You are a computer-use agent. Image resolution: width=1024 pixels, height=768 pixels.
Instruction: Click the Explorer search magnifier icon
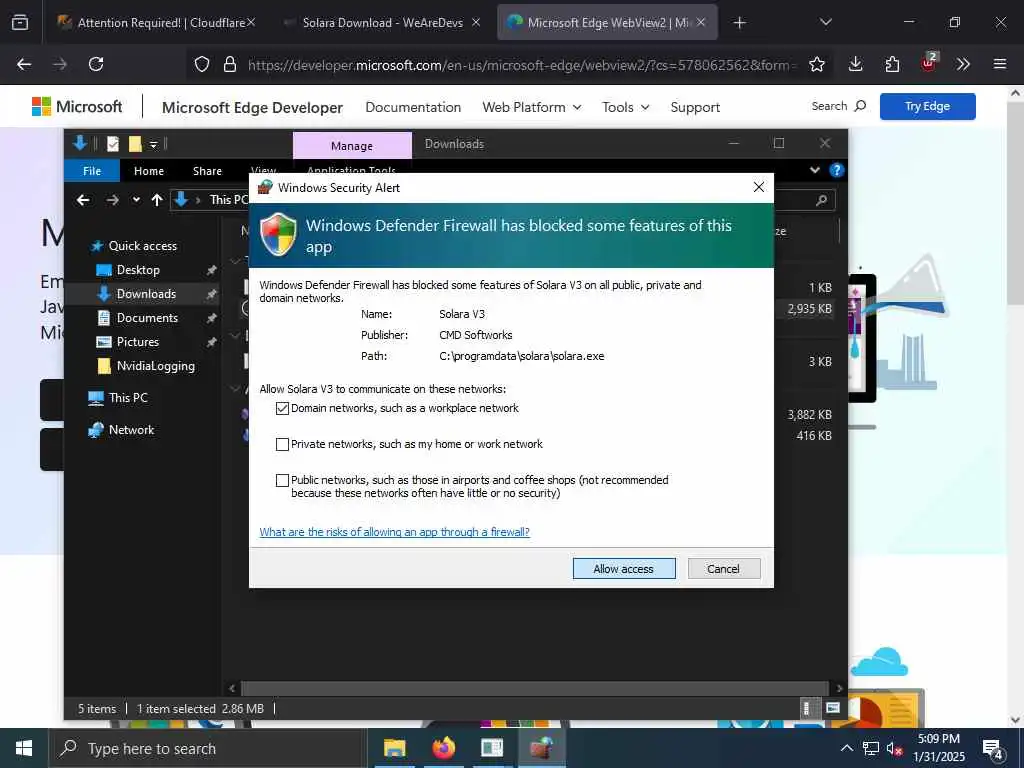pyautogui.click(x=821, y=200)
